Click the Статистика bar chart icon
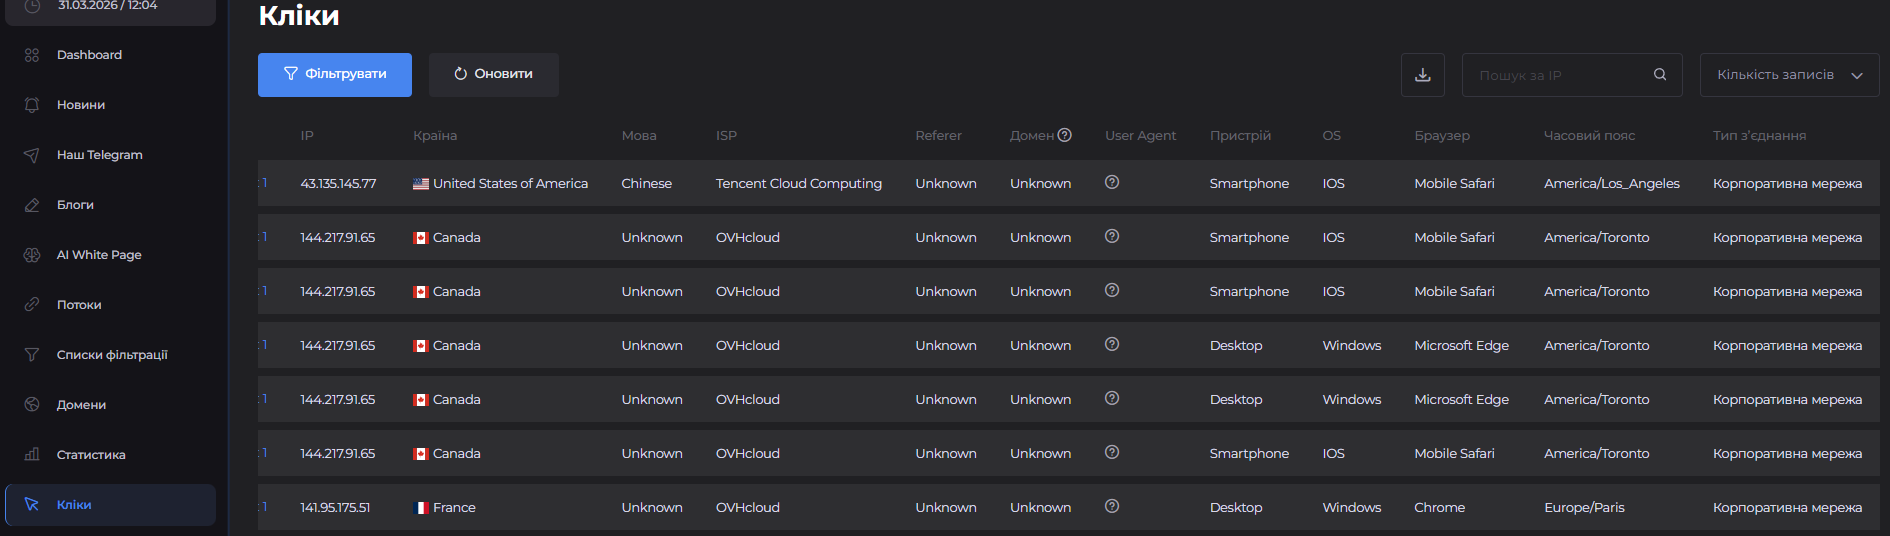Screen dimensions: 1890x536 pos(32,455)
